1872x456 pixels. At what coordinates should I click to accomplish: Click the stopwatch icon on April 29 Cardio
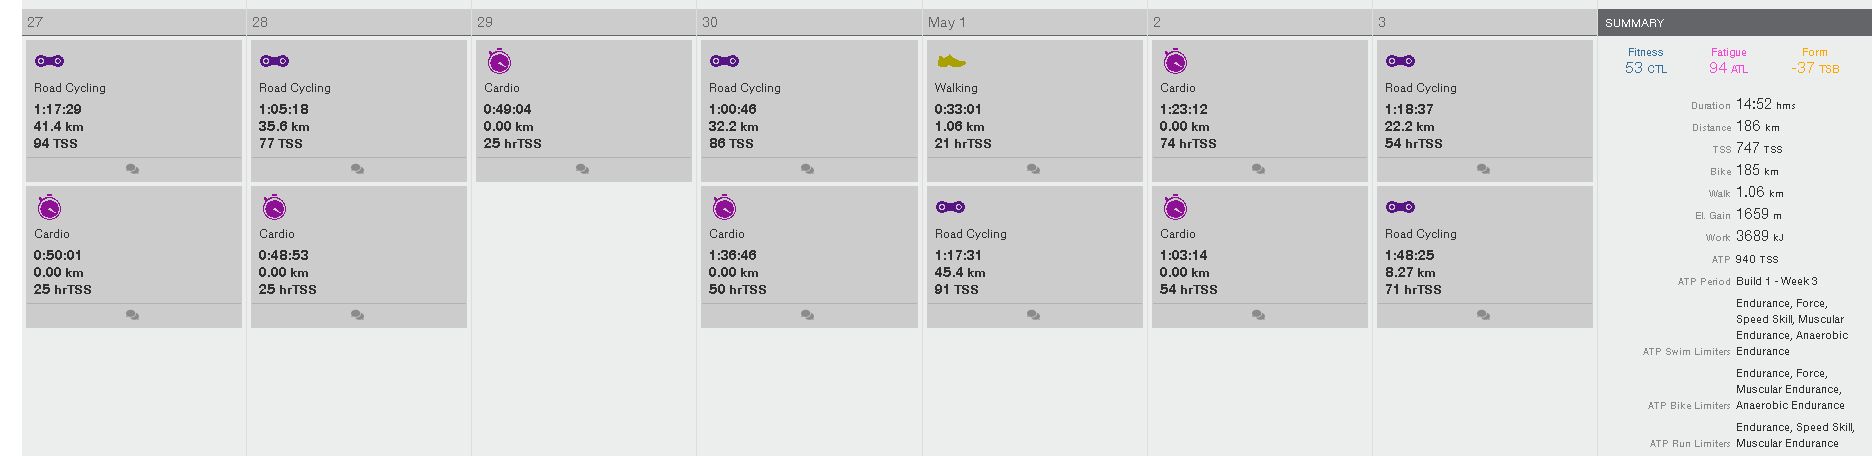coord(499,62)
